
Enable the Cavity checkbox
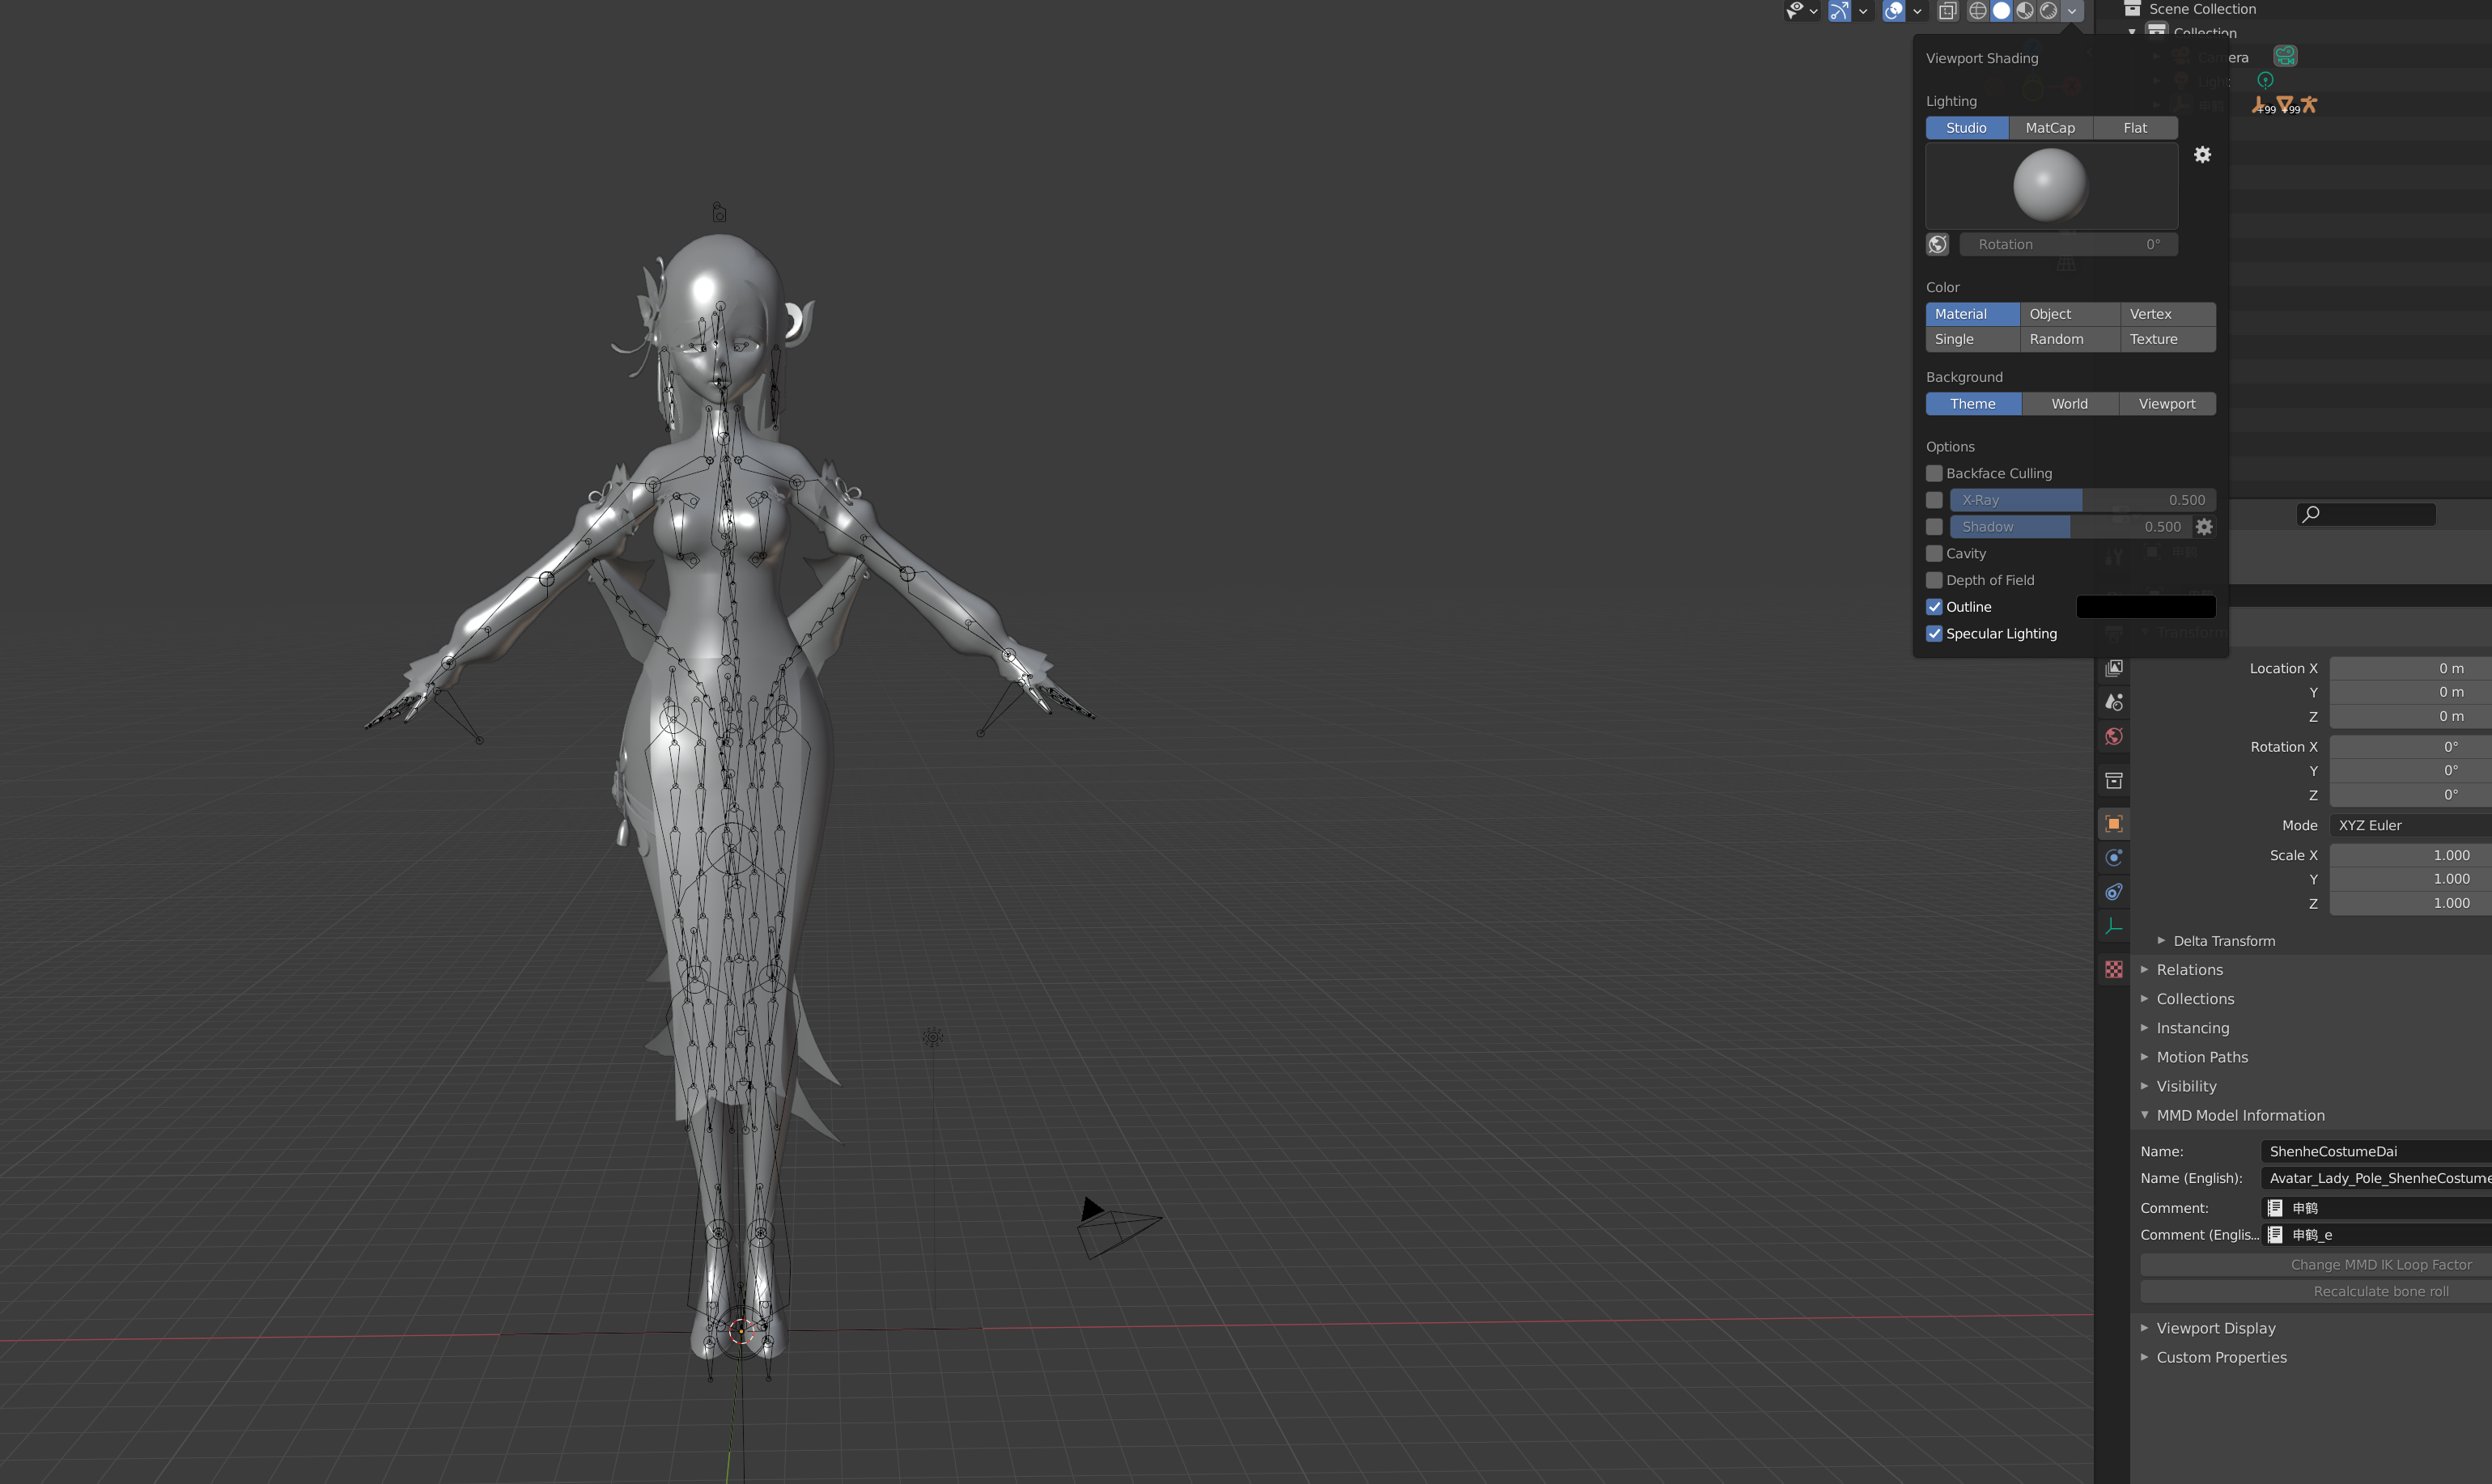pyautogui.click(x=1934, y=553)
